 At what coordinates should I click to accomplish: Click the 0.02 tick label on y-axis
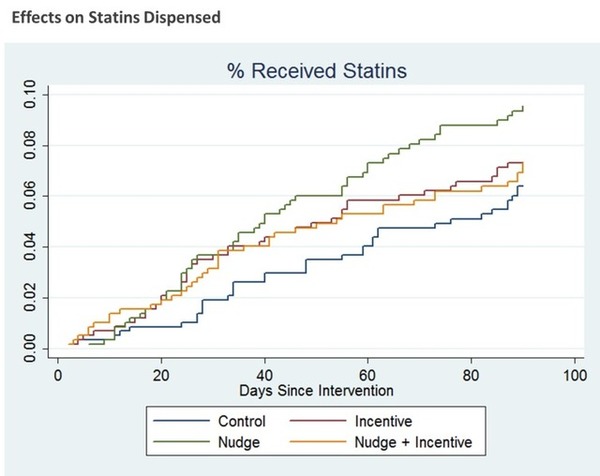click(31, 298)
